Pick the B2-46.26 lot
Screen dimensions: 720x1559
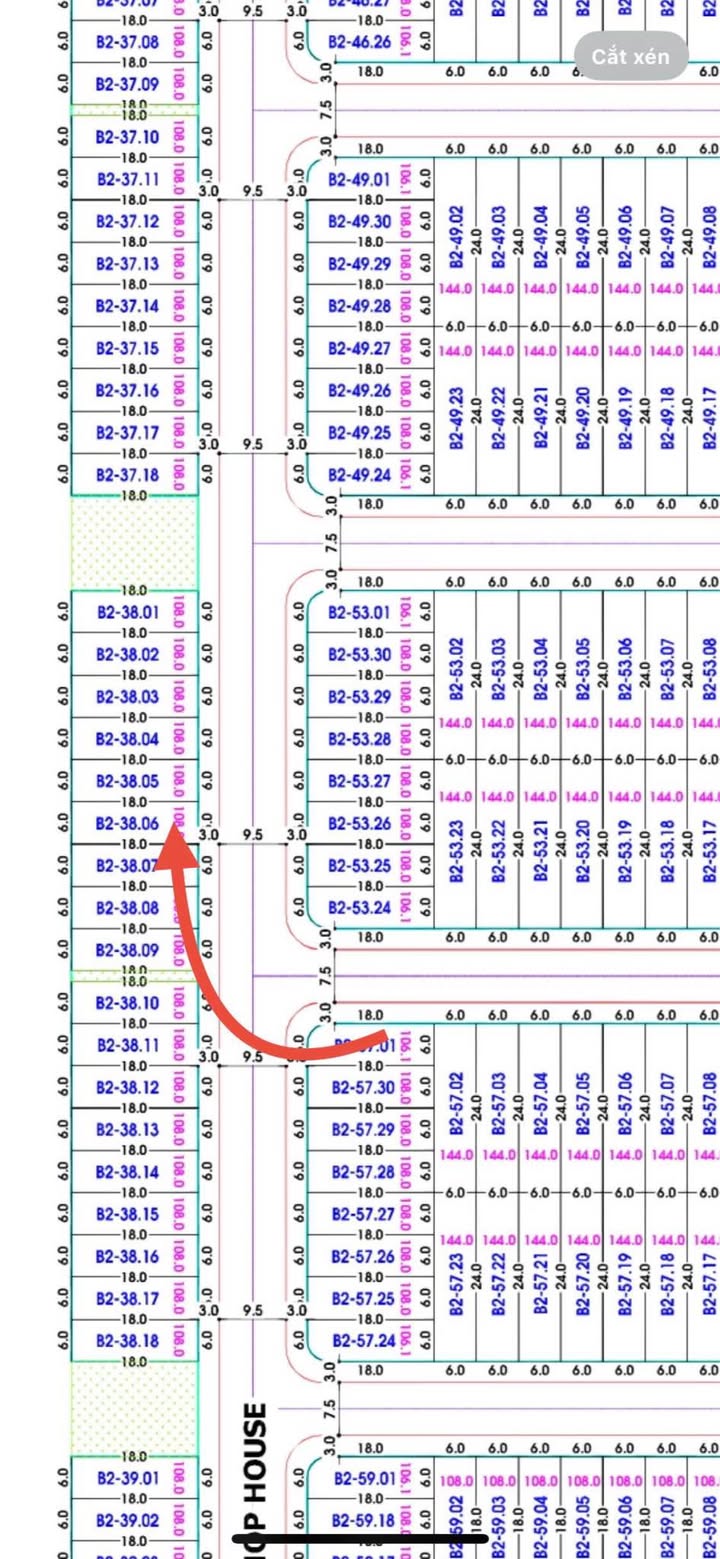click(360, 43)
